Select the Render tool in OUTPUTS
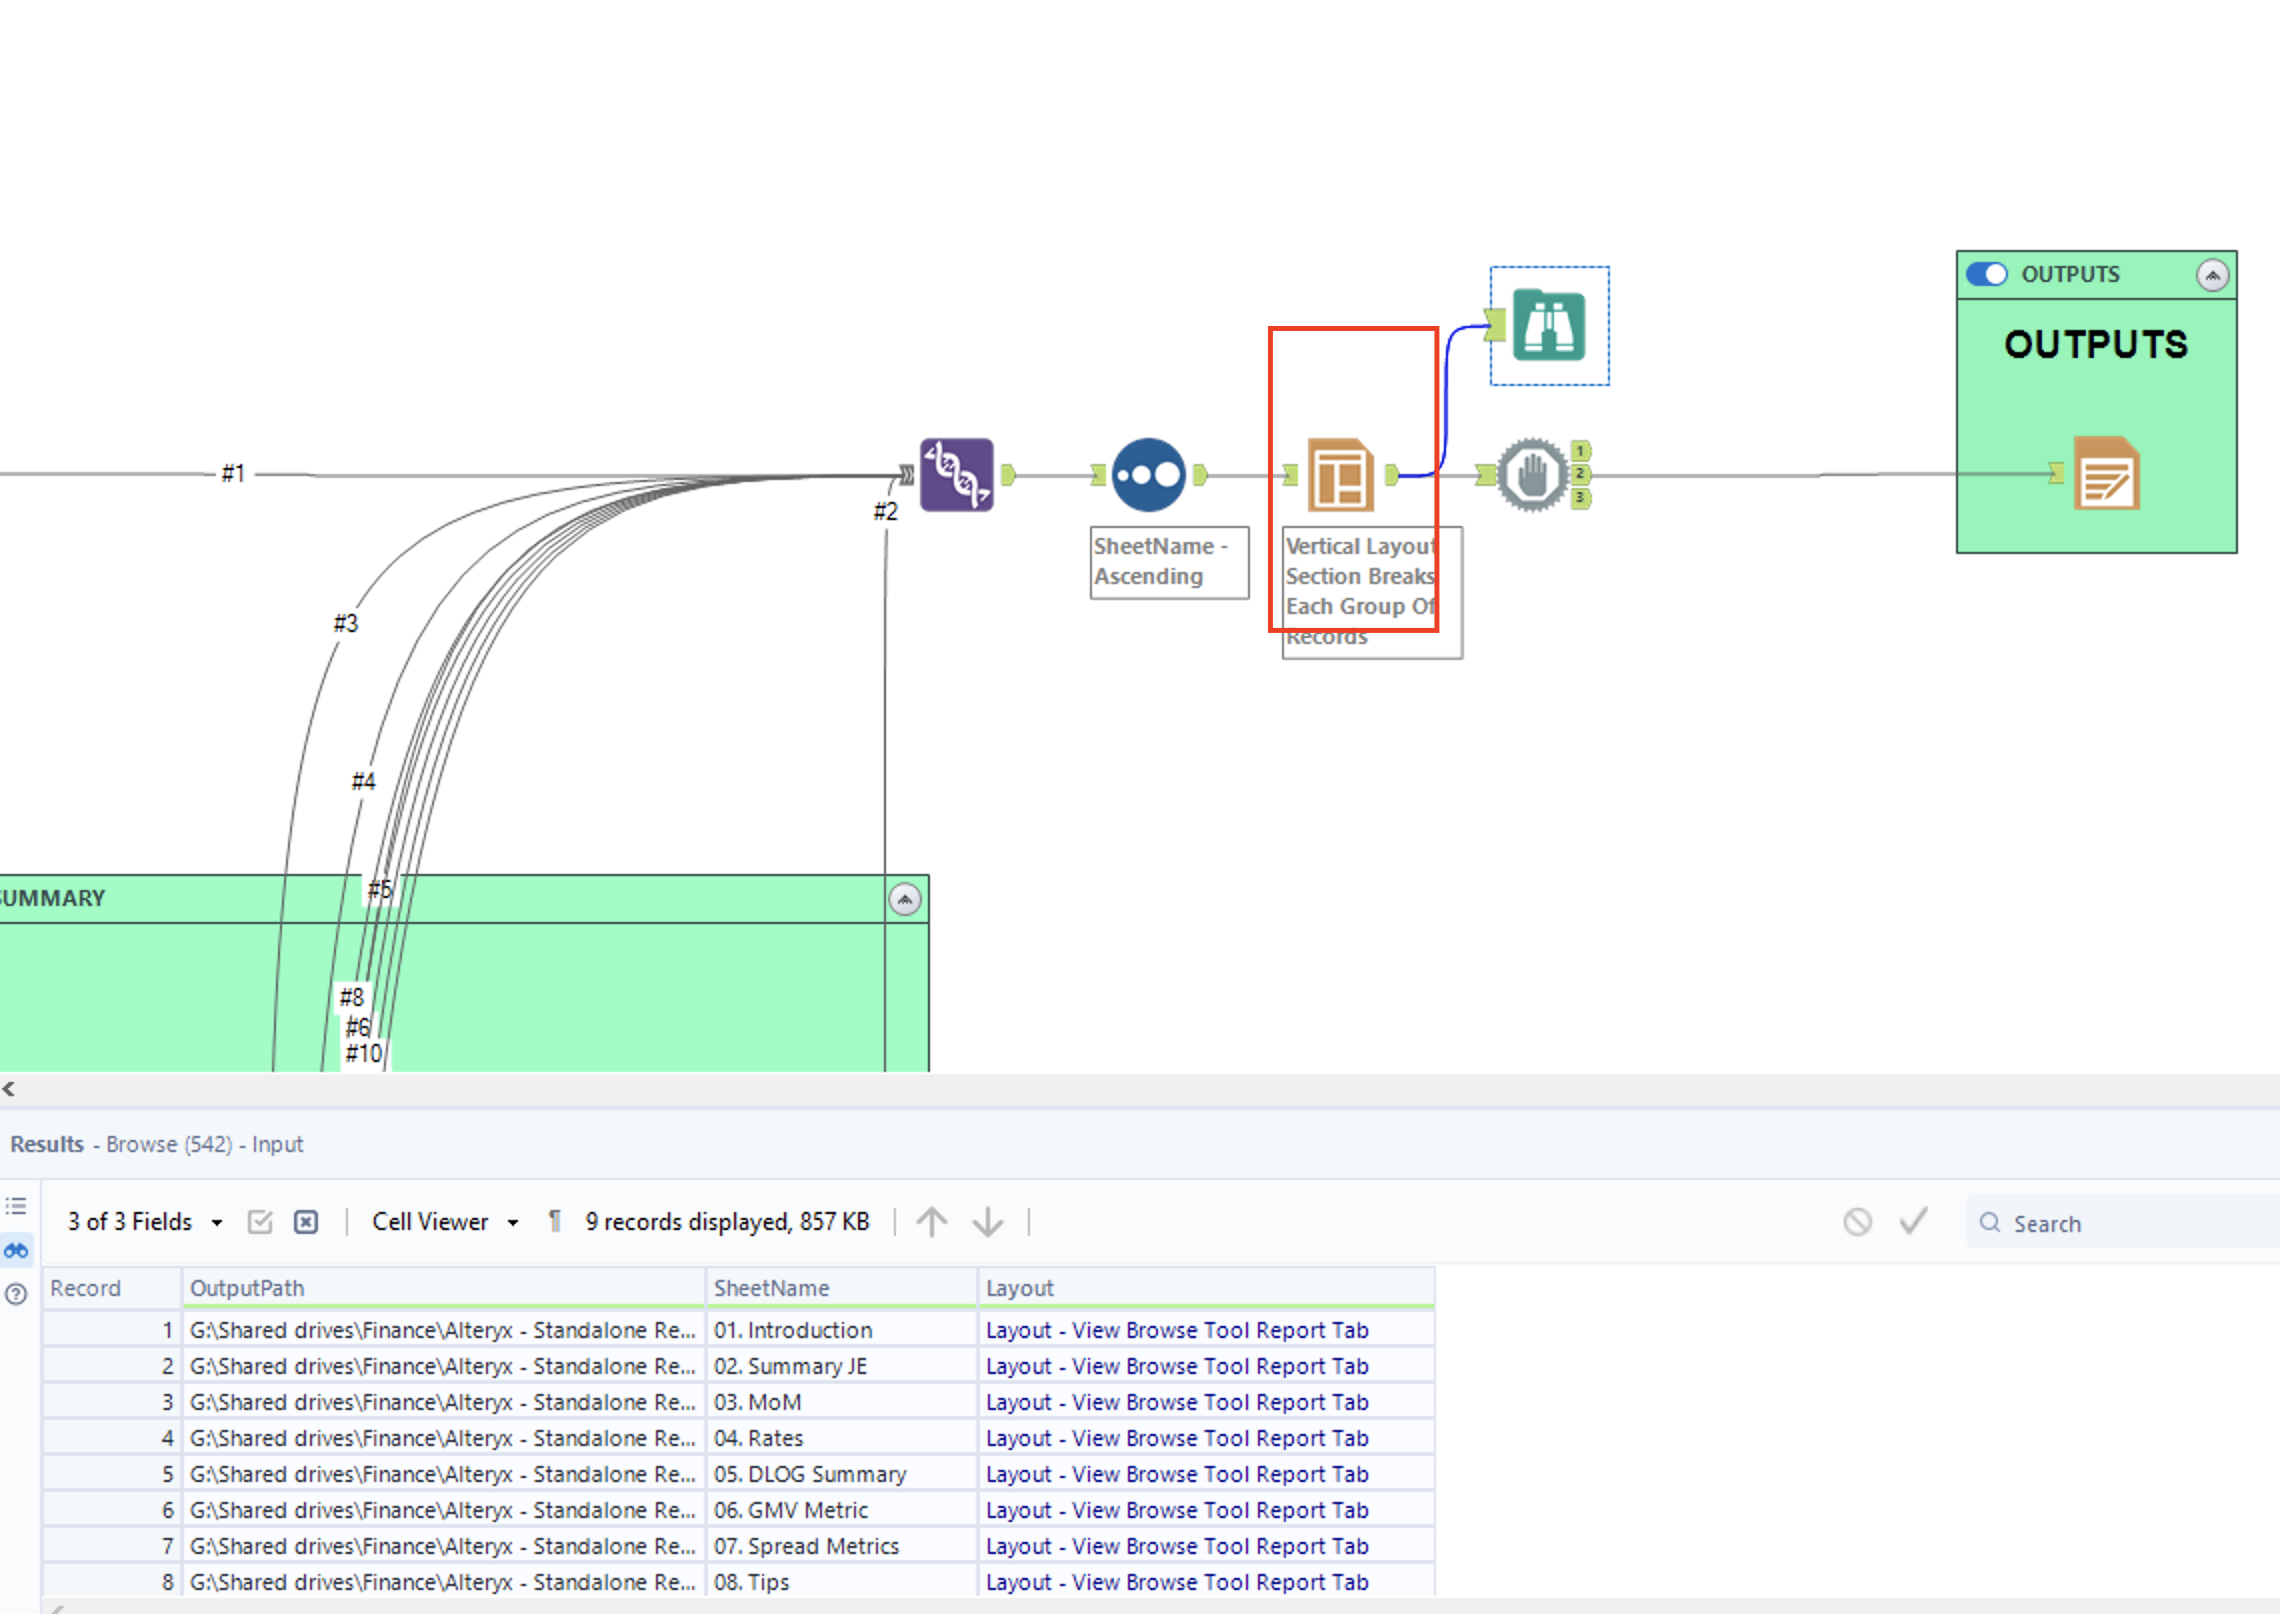 (2105, 474)
